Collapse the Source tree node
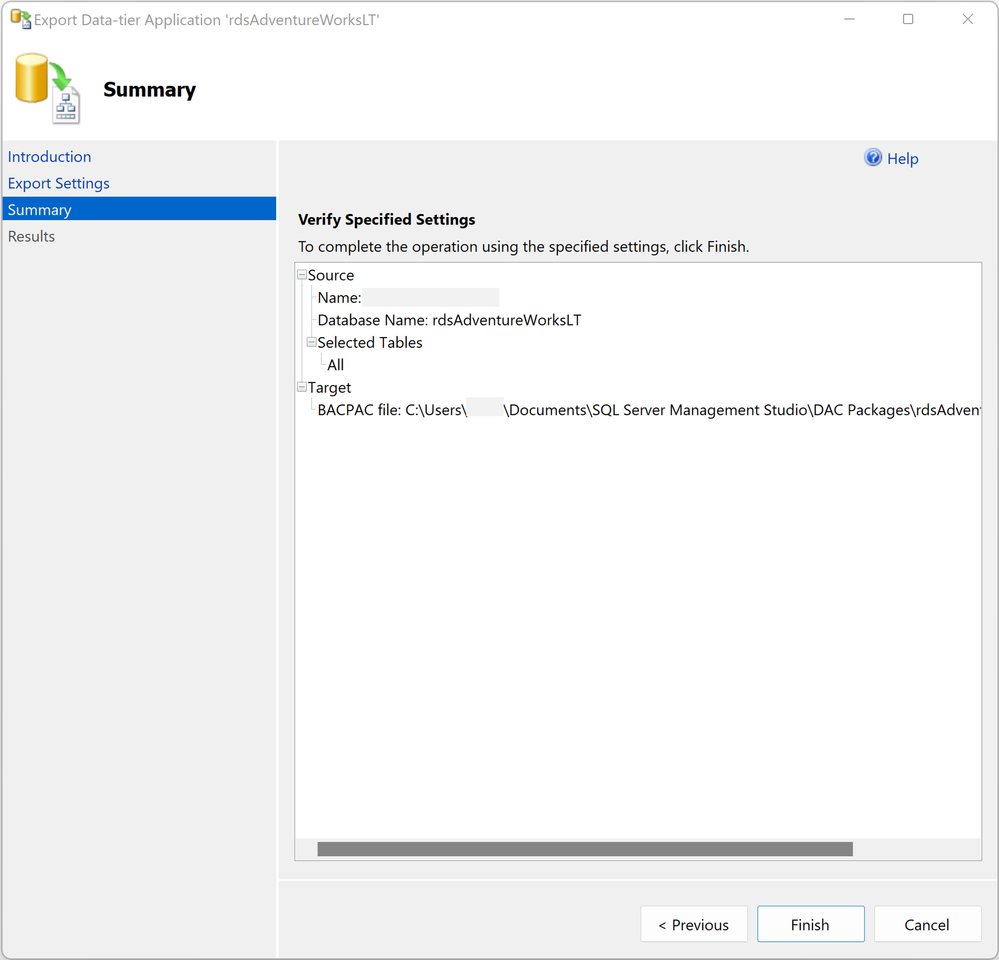Viewport: 999px width, 960px height. [302, 275]
